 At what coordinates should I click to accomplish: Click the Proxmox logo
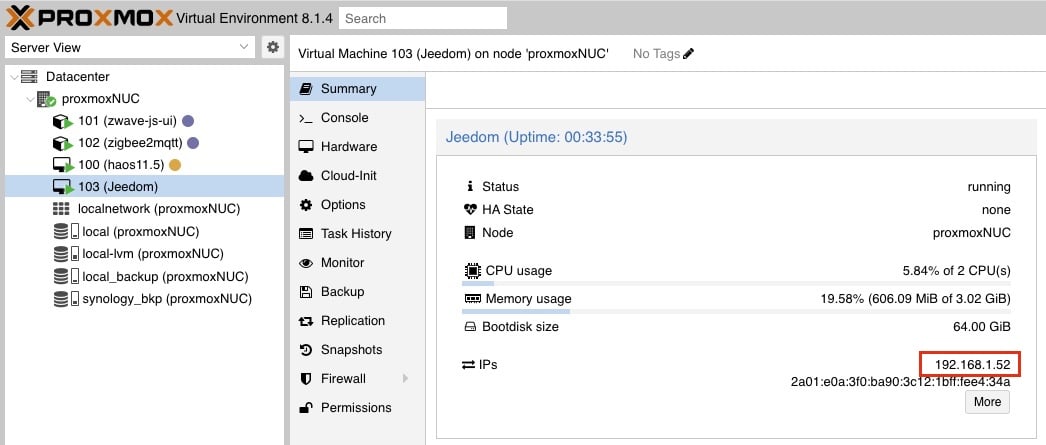[89, 17]
